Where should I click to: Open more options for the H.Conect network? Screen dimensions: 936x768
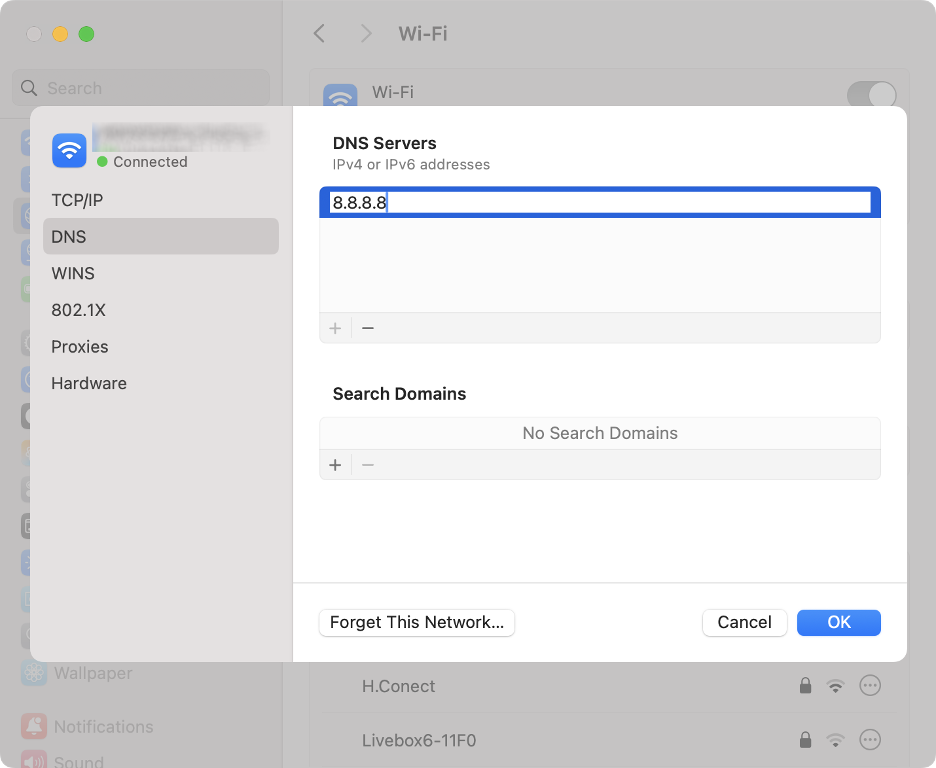click(870, 686)
